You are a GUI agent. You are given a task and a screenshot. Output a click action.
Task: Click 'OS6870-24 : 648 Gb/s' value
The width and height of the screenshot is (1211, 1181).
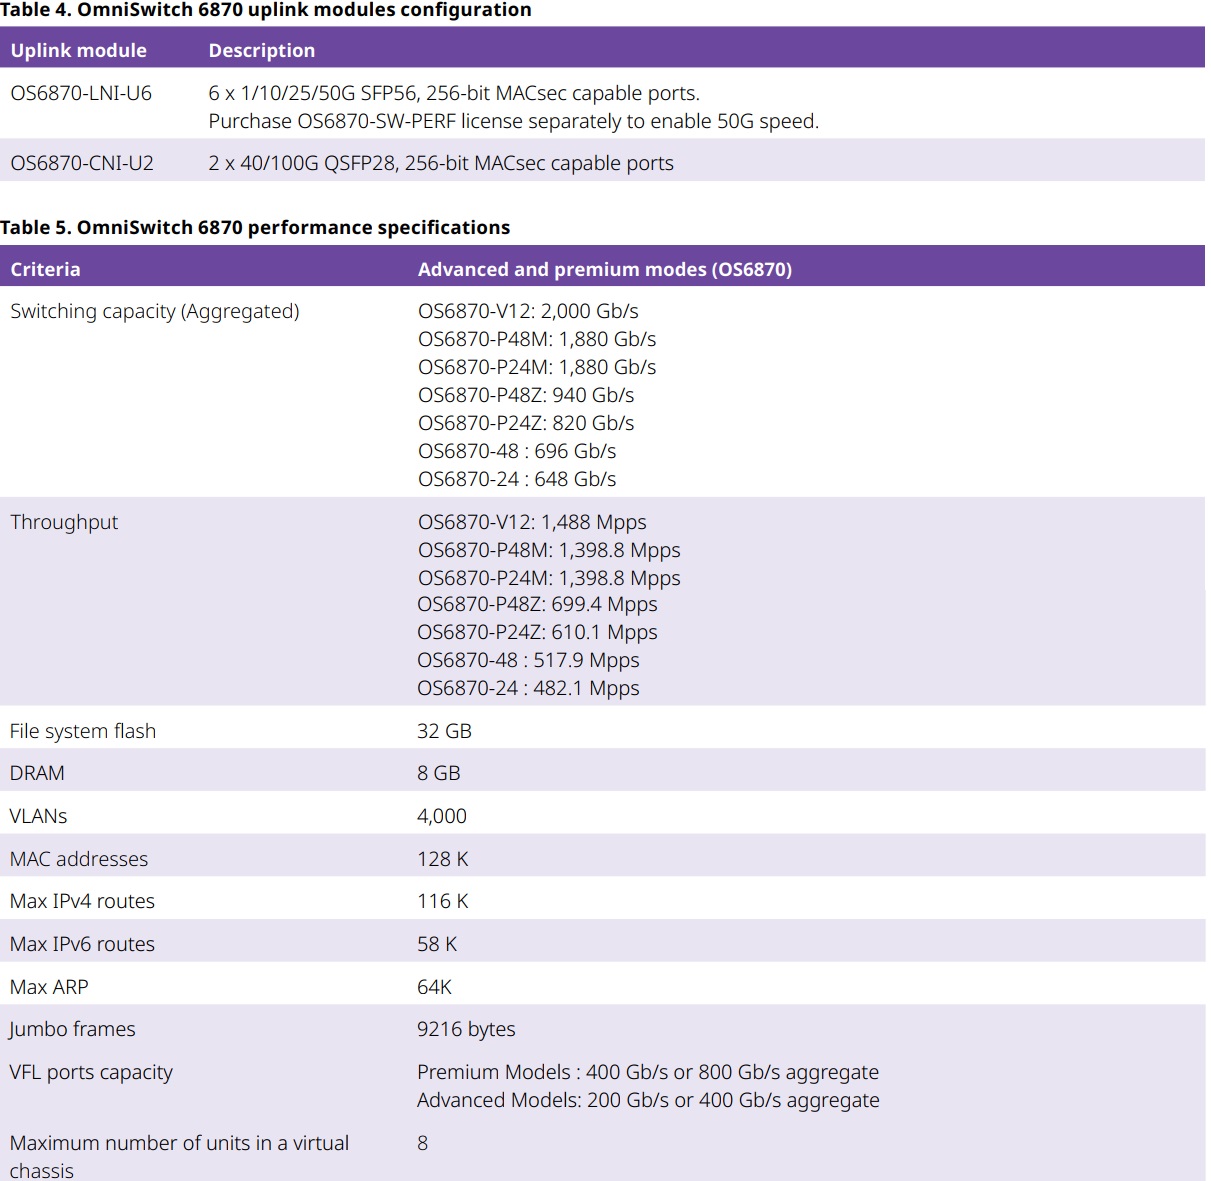point(517,479)
